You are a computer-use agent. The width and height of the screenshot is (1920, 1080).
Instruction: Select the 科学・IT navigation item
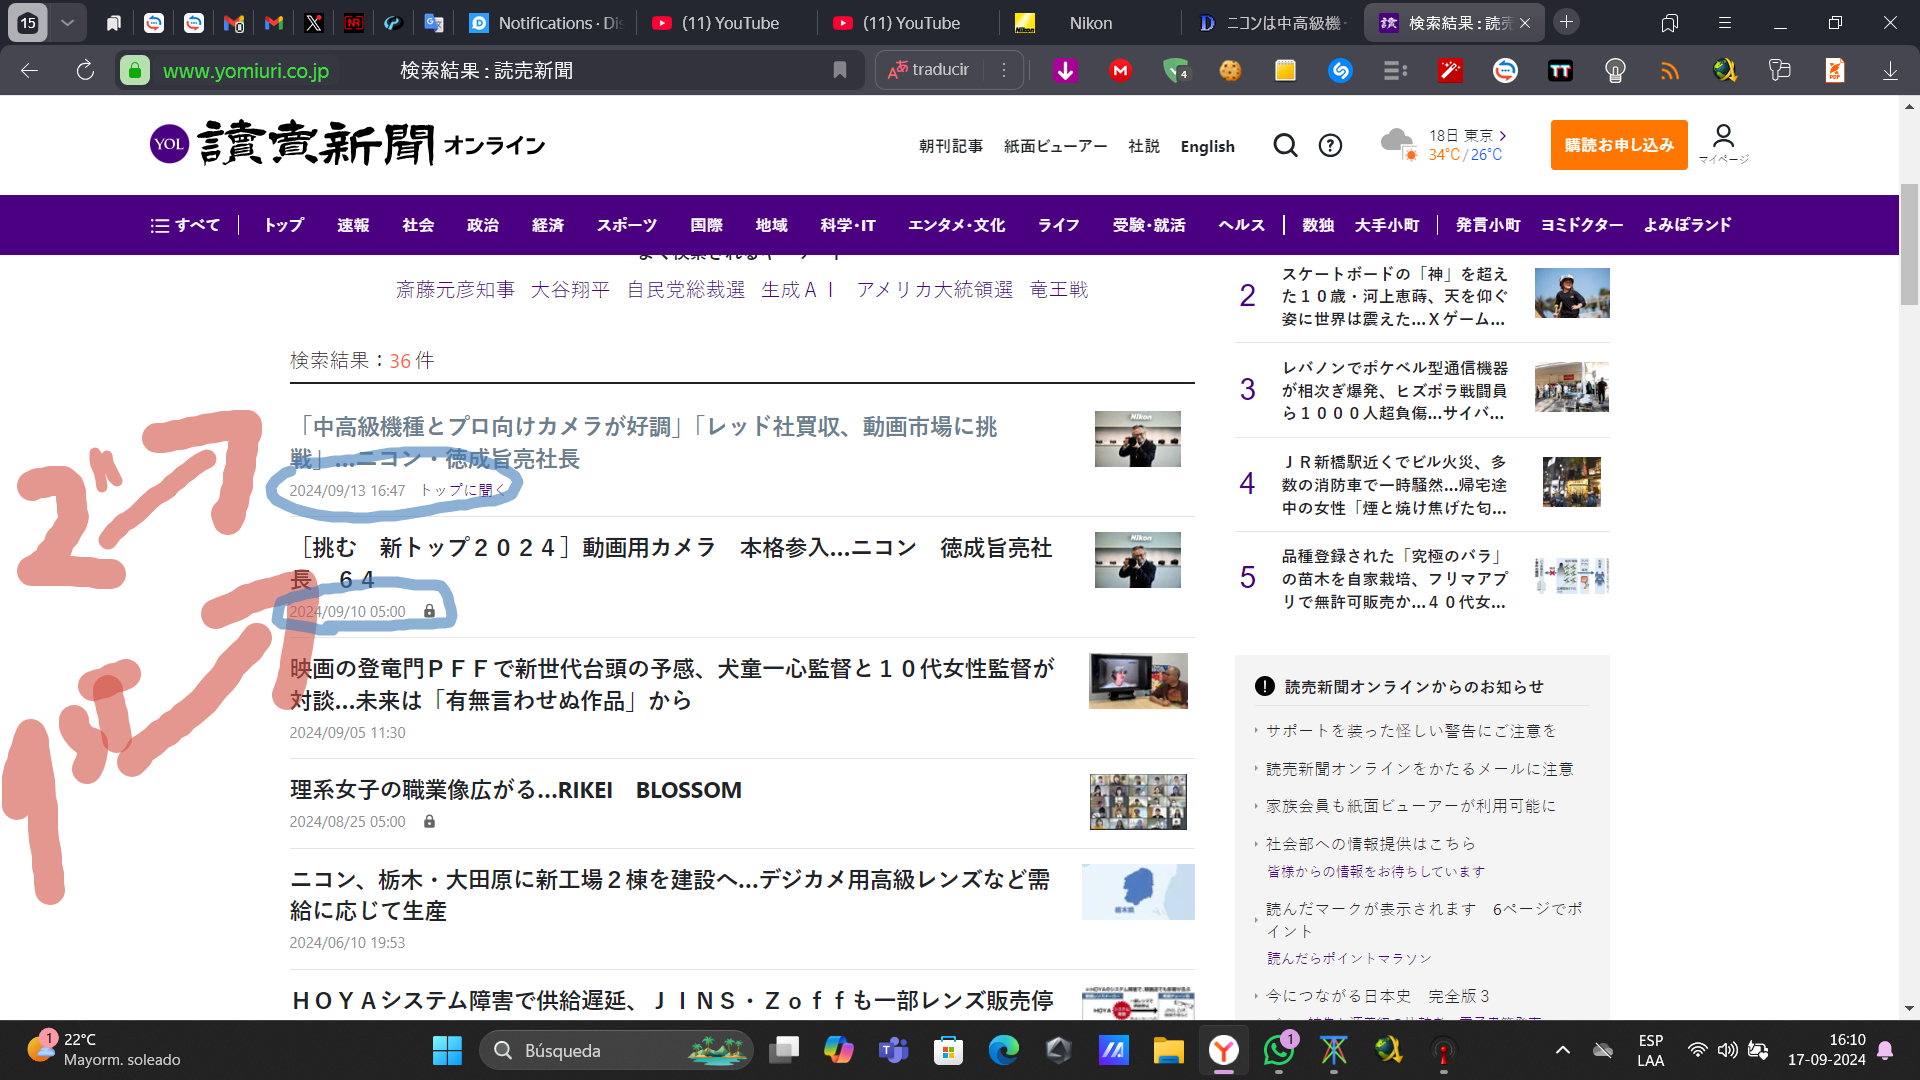coord(848,225)
